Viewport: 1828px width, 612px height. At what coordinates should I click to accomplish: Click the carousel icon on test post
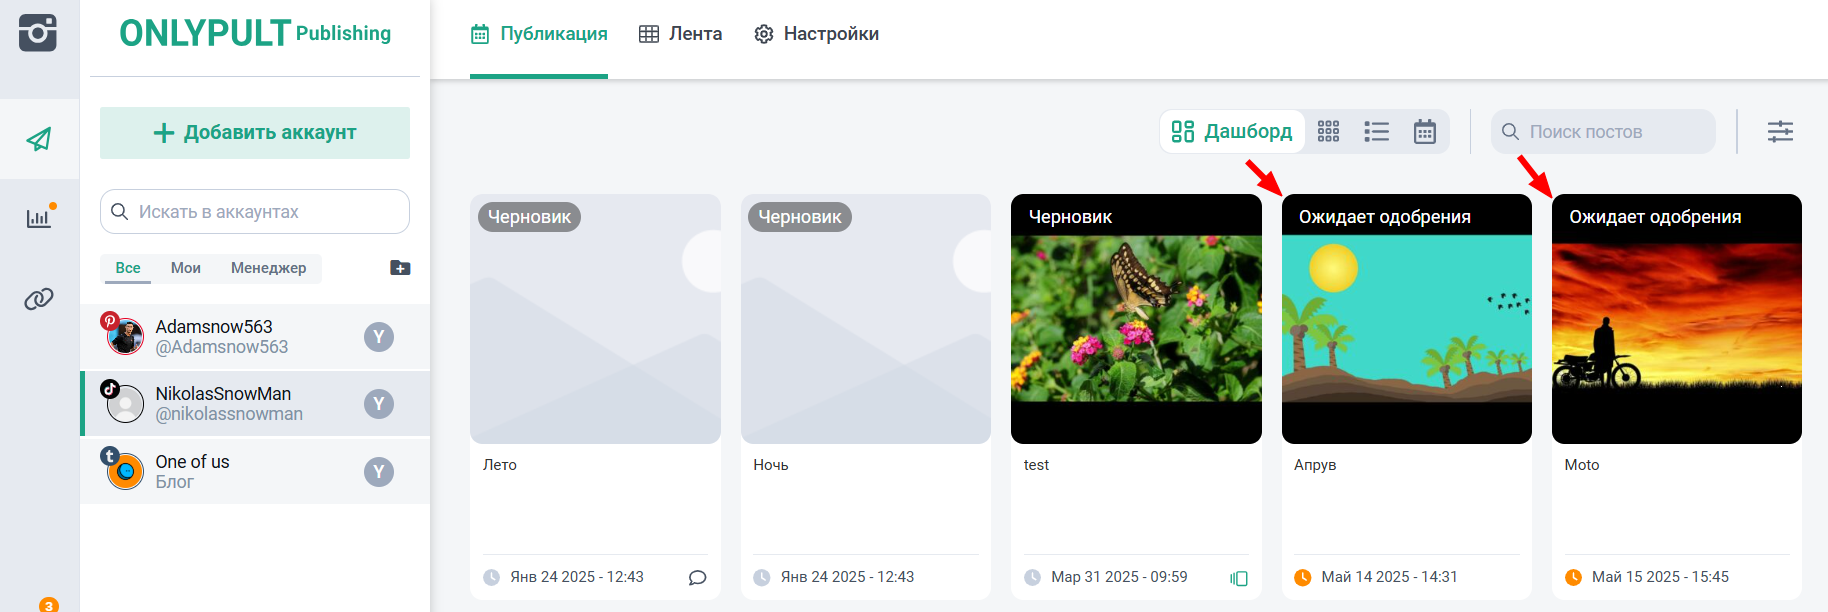tap(1239, 578)
